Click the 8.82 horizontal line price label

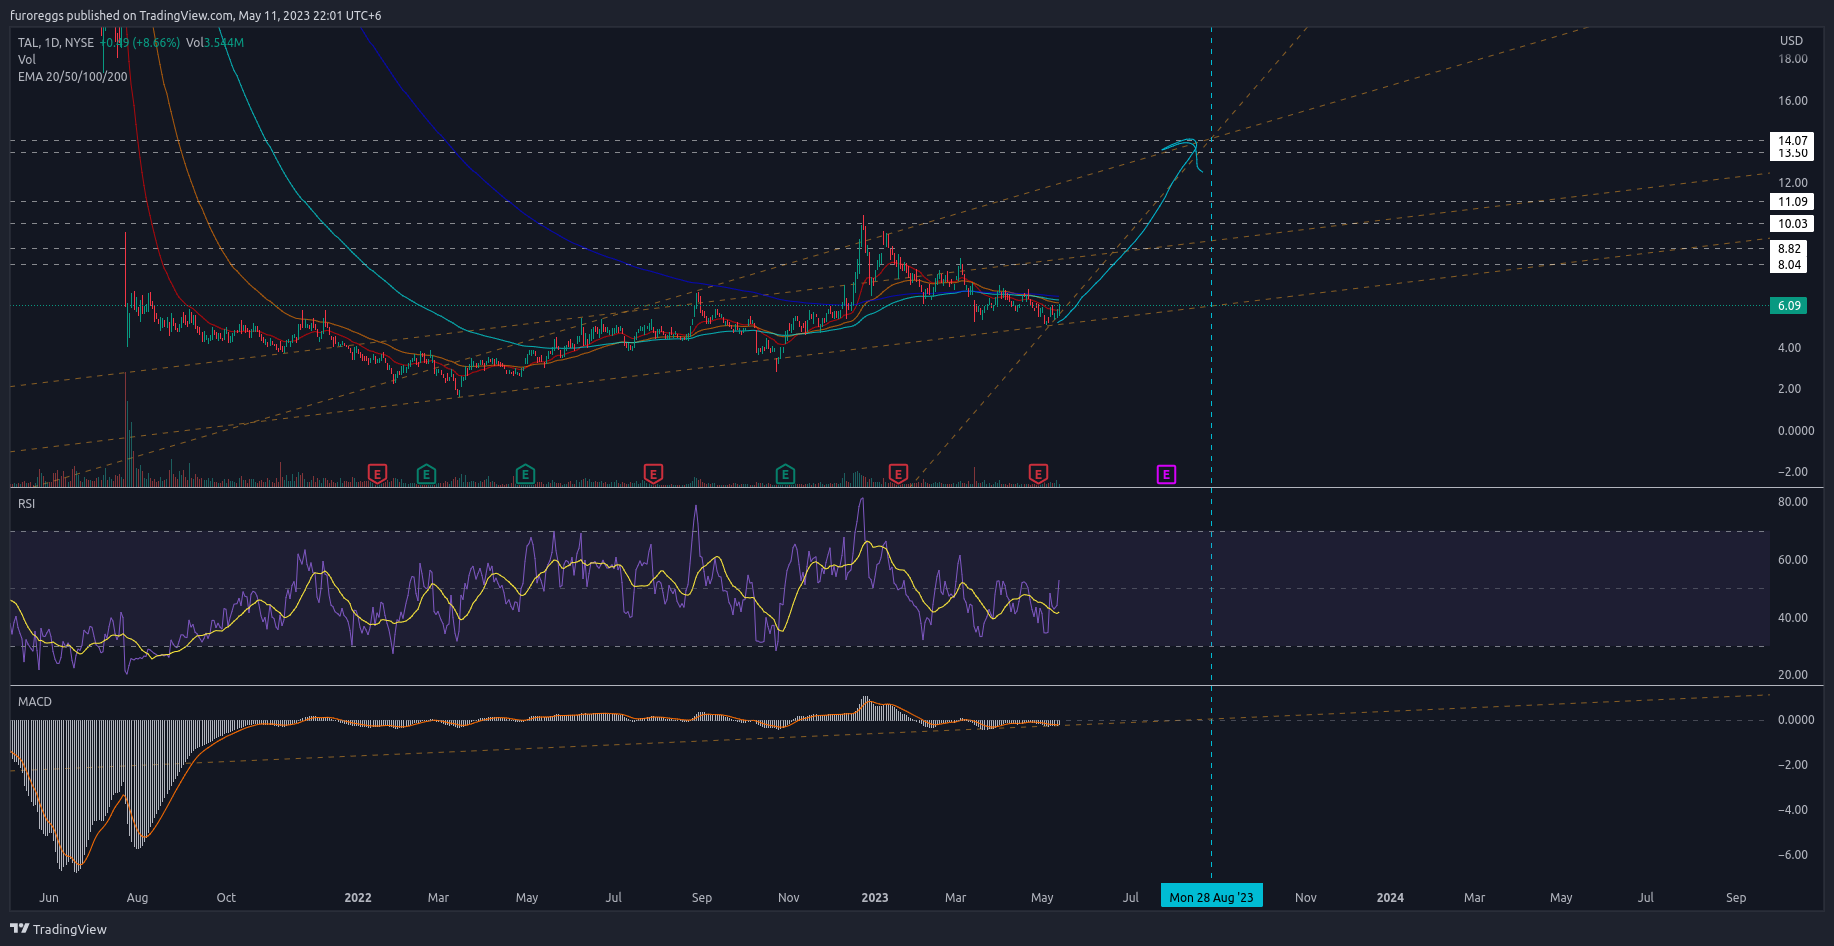coord(1789,249)
